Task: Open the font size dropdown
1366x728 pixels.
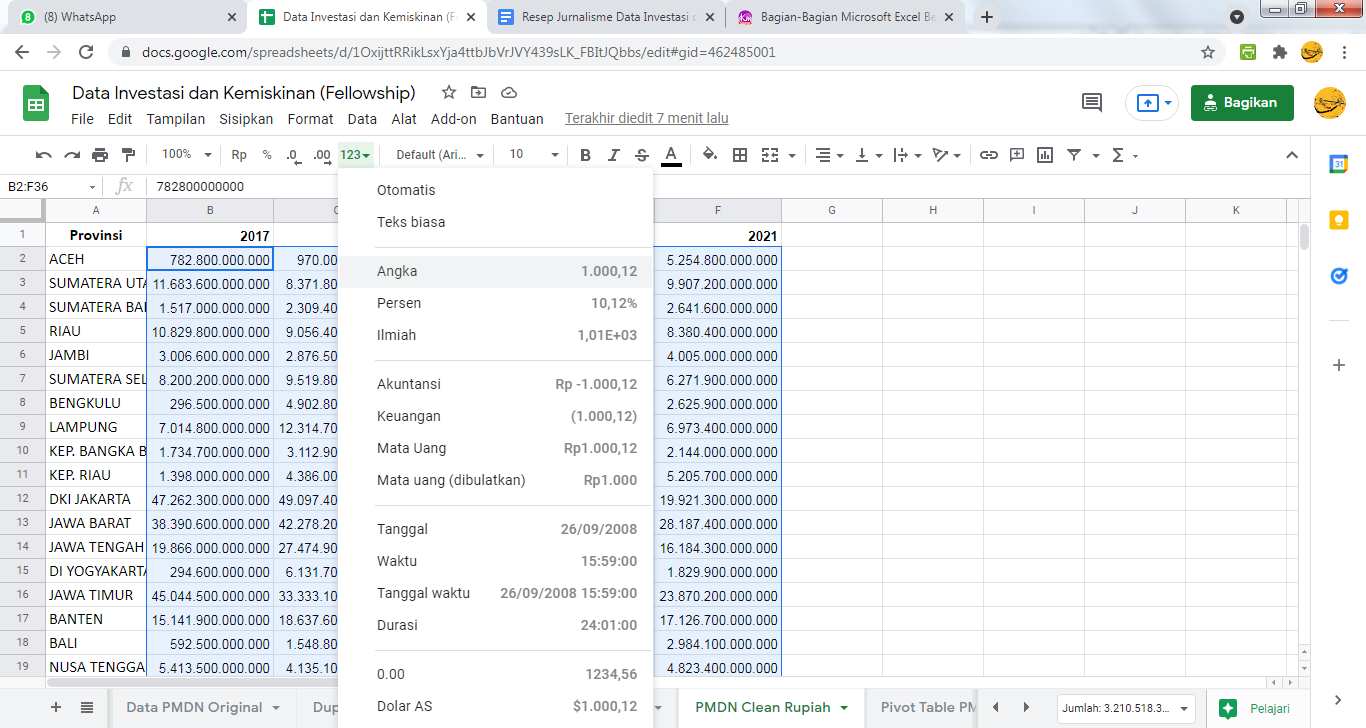Action: (533, 155)
